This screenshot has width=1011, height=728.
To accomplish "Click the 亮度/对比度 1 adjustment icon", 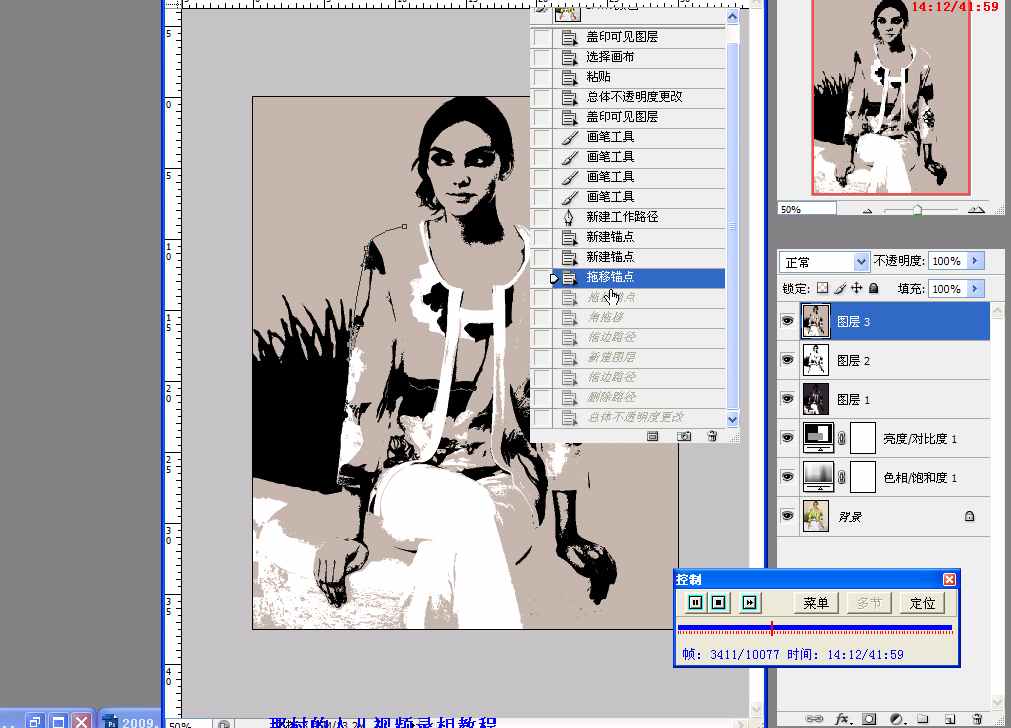I will pos(818,438).
